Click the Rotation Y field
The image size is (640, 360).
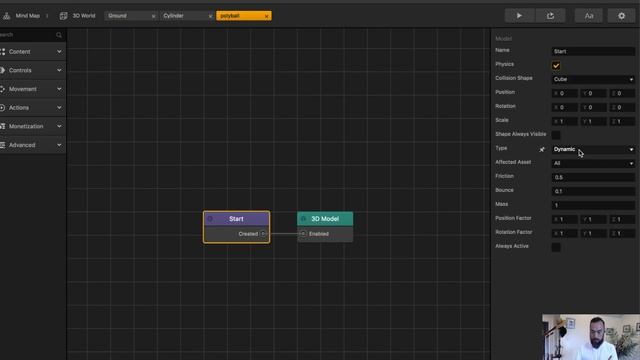point(593,107)
